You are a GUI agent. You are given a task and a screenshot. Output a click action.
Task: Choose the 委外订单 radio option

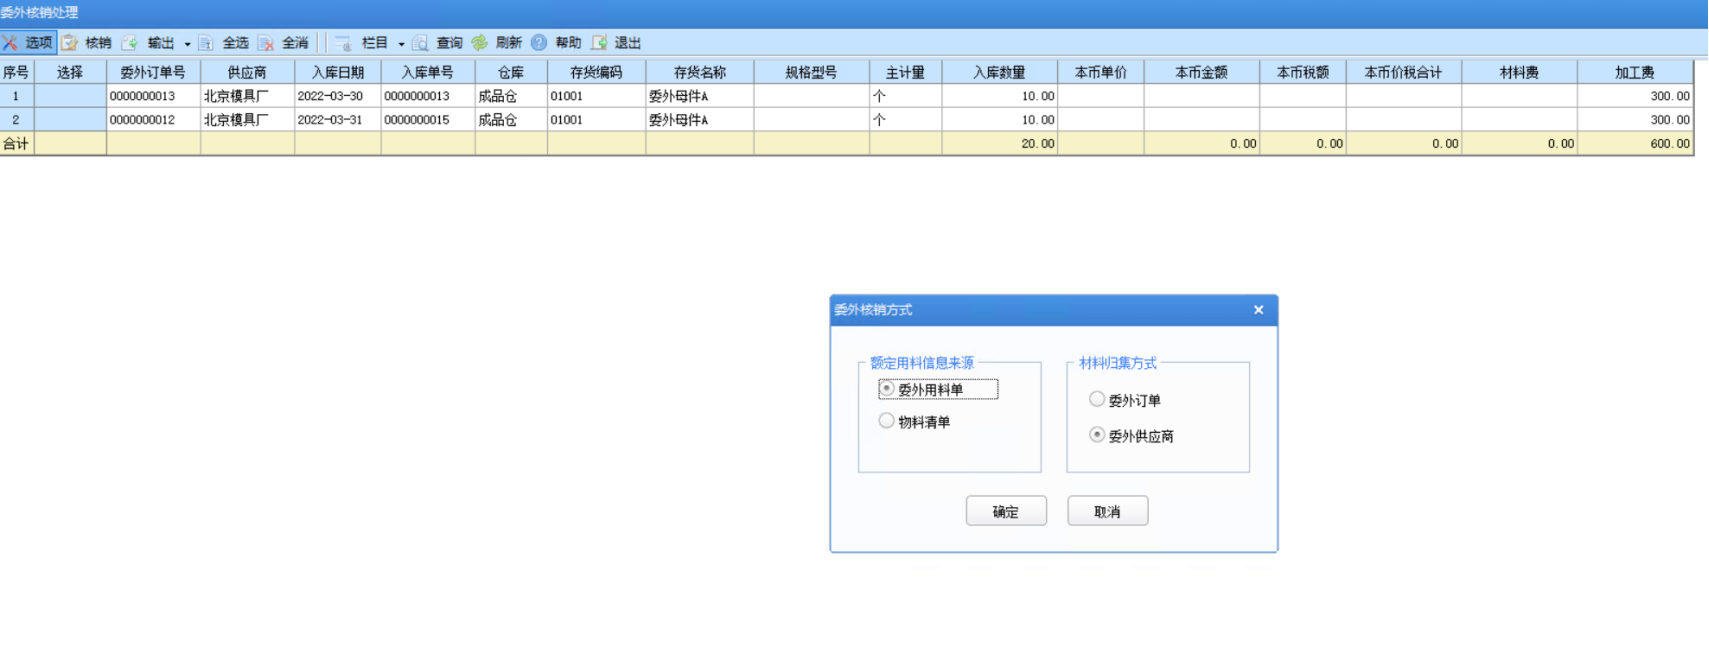tap(1097, 399)
